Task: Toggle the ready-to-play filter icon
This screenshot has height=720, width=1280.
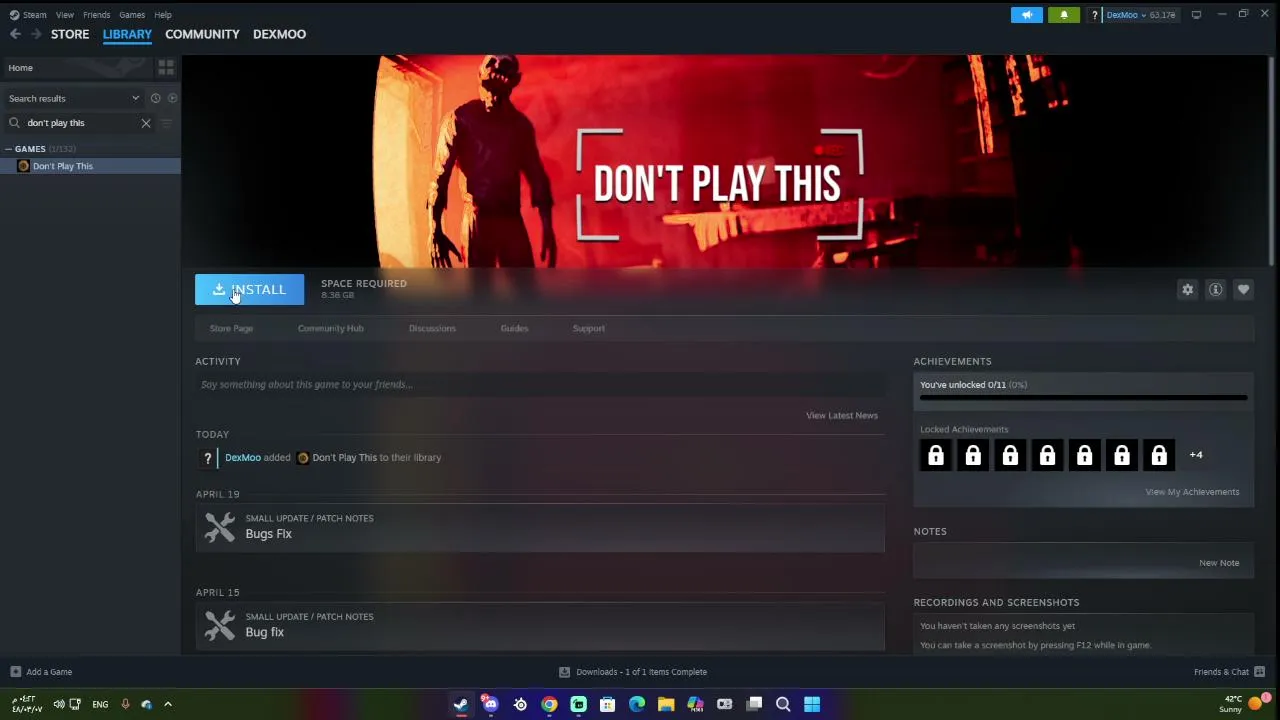Action: 172,98
